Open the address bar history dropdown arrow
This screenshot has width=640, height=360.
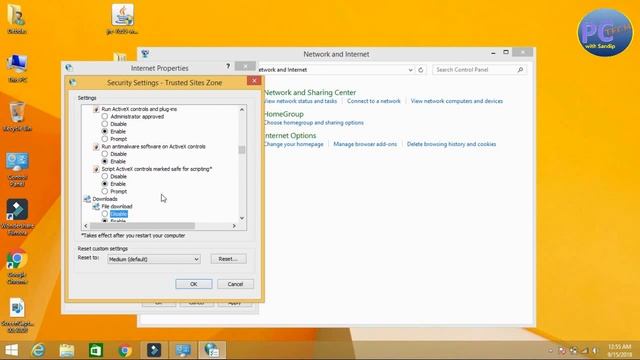(410, 70)
